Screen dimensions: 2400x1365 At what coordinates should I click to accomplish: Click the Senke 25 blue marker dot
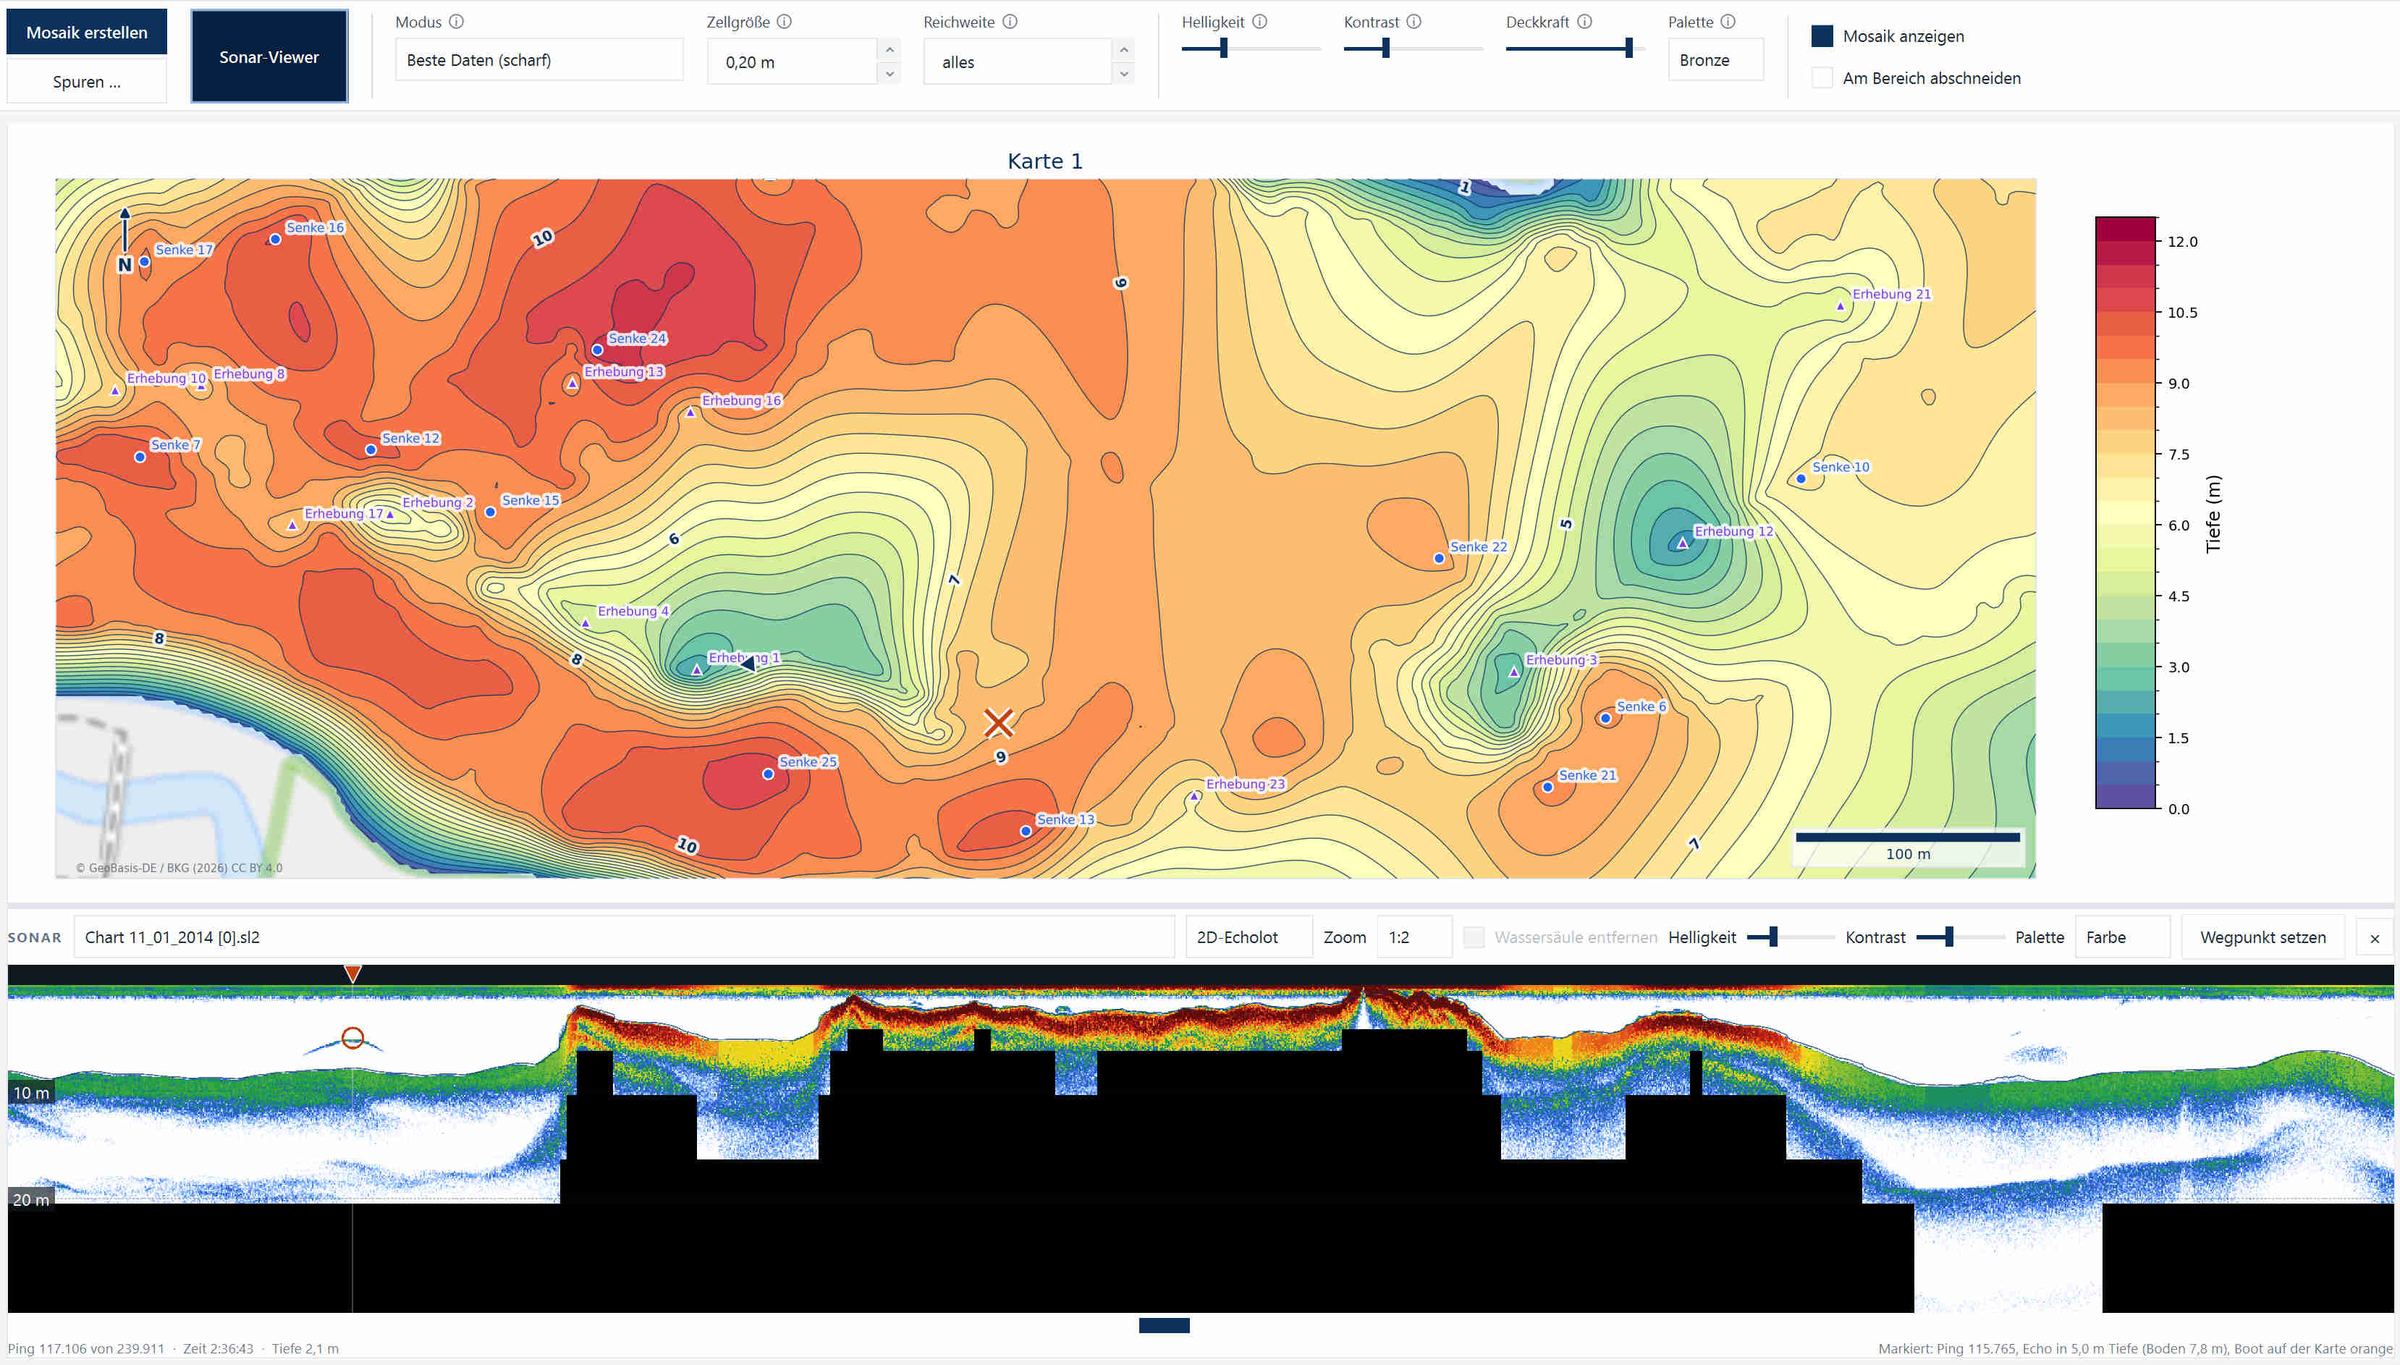click(x=768, y=774)
